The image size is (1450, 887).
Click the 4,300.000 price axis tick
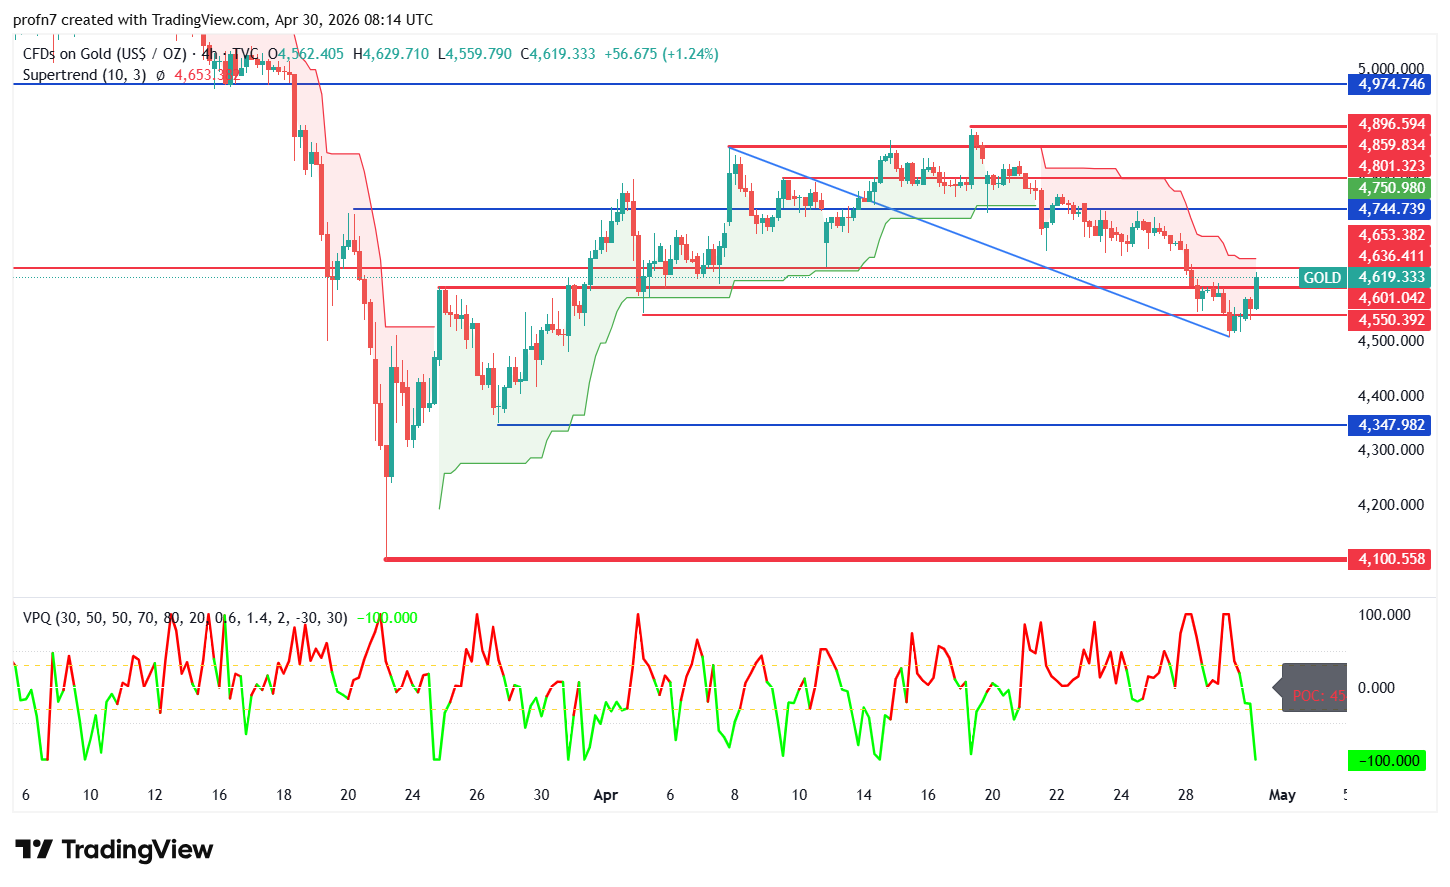coord(1391,450)
